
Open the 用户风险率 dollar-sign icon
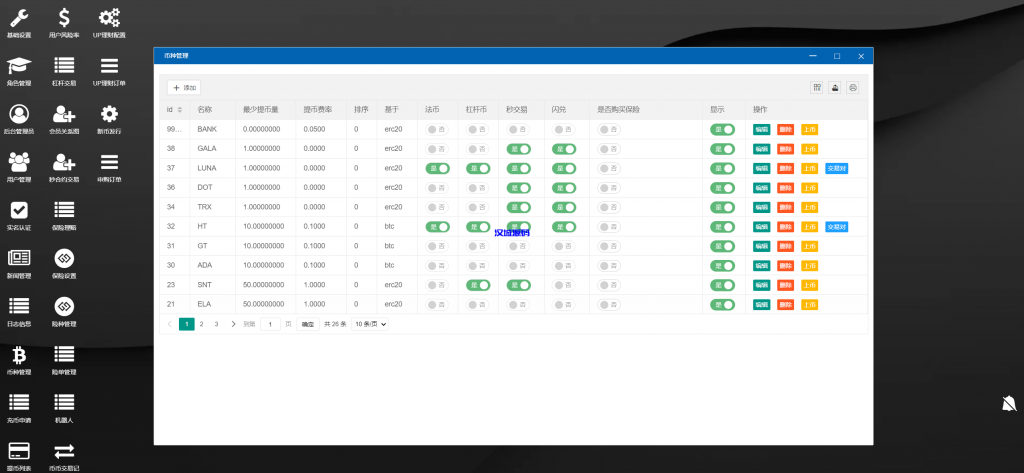pyautogui.click(x=64, y=18)
